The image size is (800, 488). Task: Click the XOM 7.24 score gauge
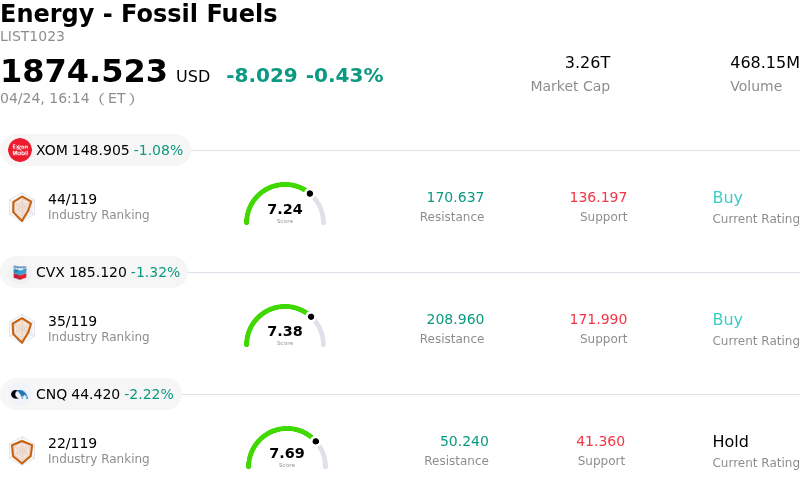click(285, 205)
